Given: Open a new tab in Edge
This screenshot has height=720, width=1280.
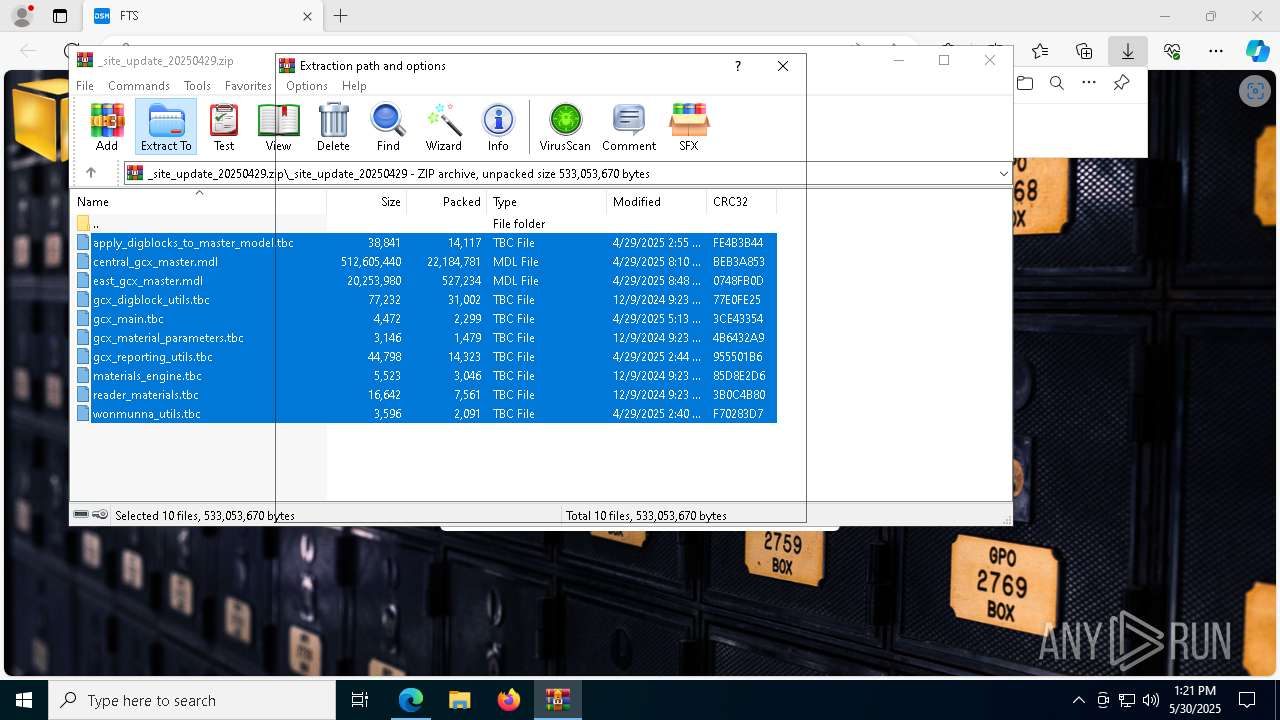Looking at the screenshot, I should [x=340, y=16].
